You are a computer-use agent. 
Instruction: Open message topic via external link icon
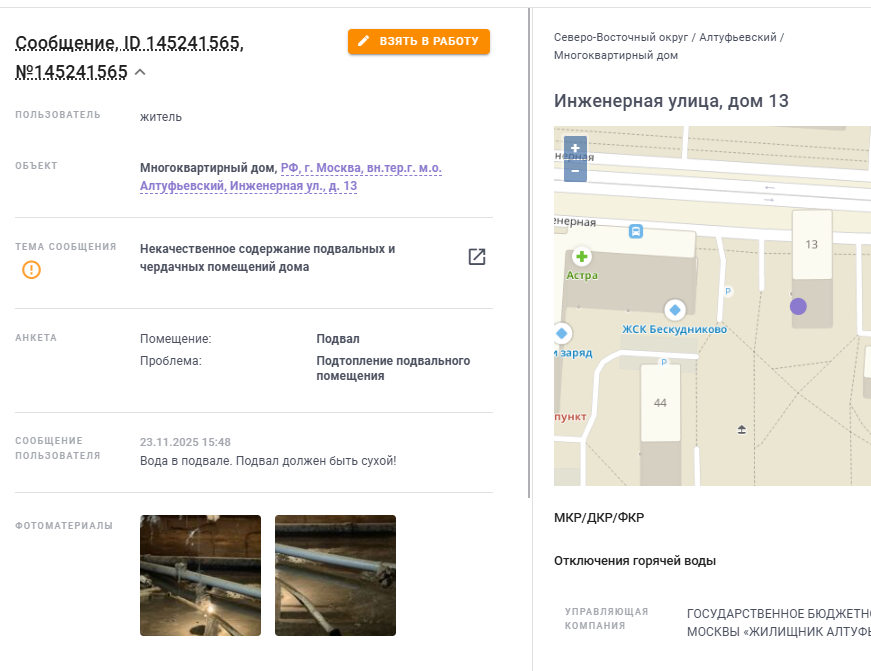[x=477, y=257]
